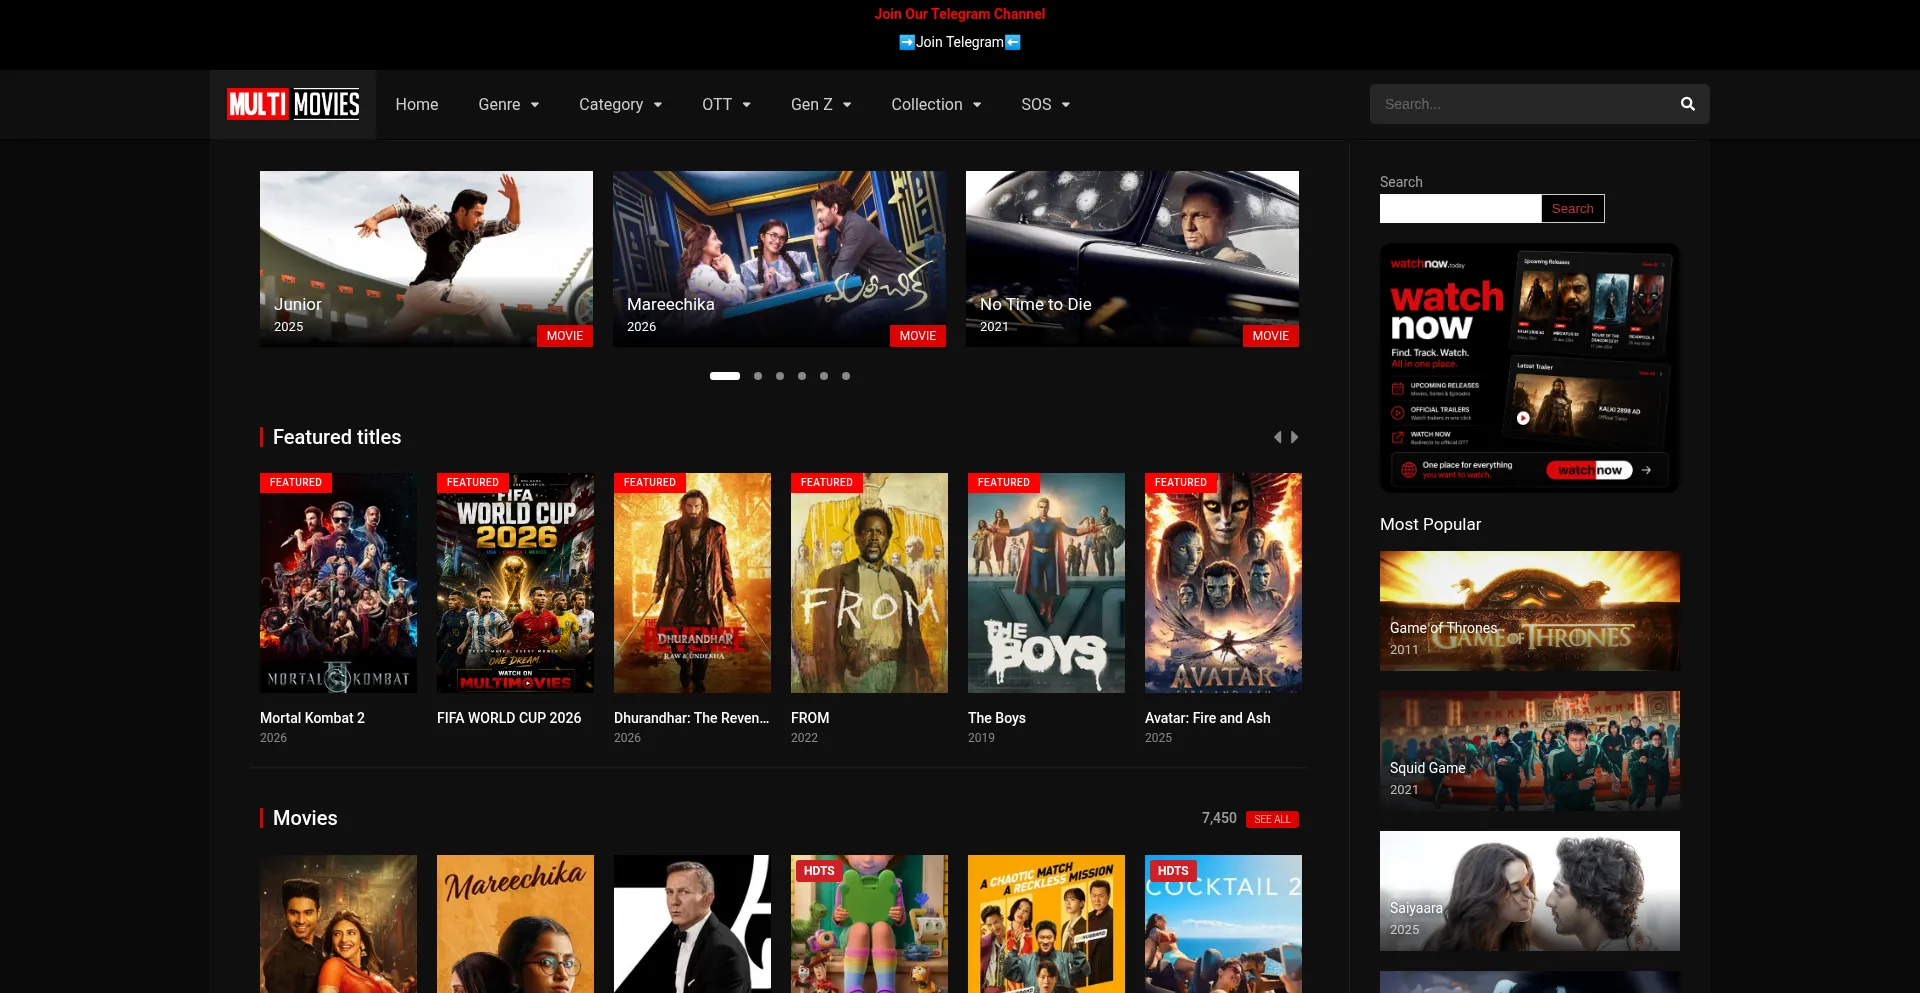Select the fifth carousel pagination dot
1920x993 pixels.
[x=824, y=376]
